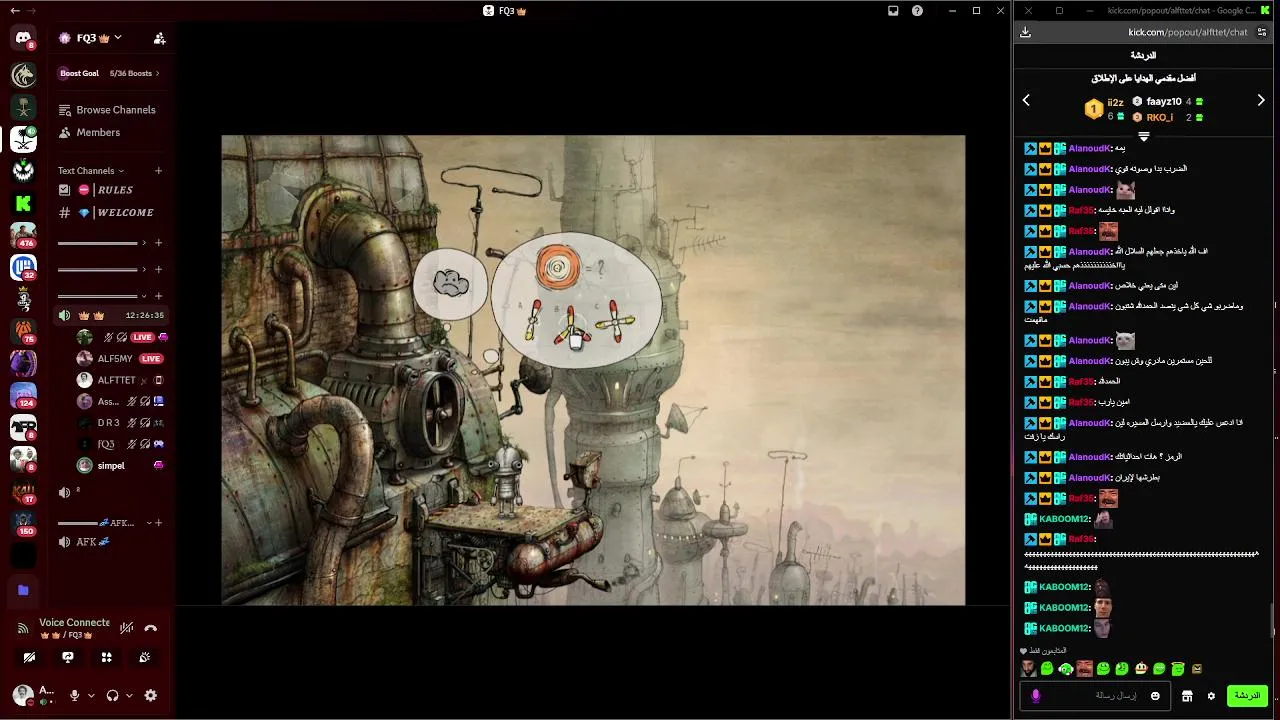1280x720 pixels.
Task: Click the Machinarium stream video
Action: (x=593, y=370)
